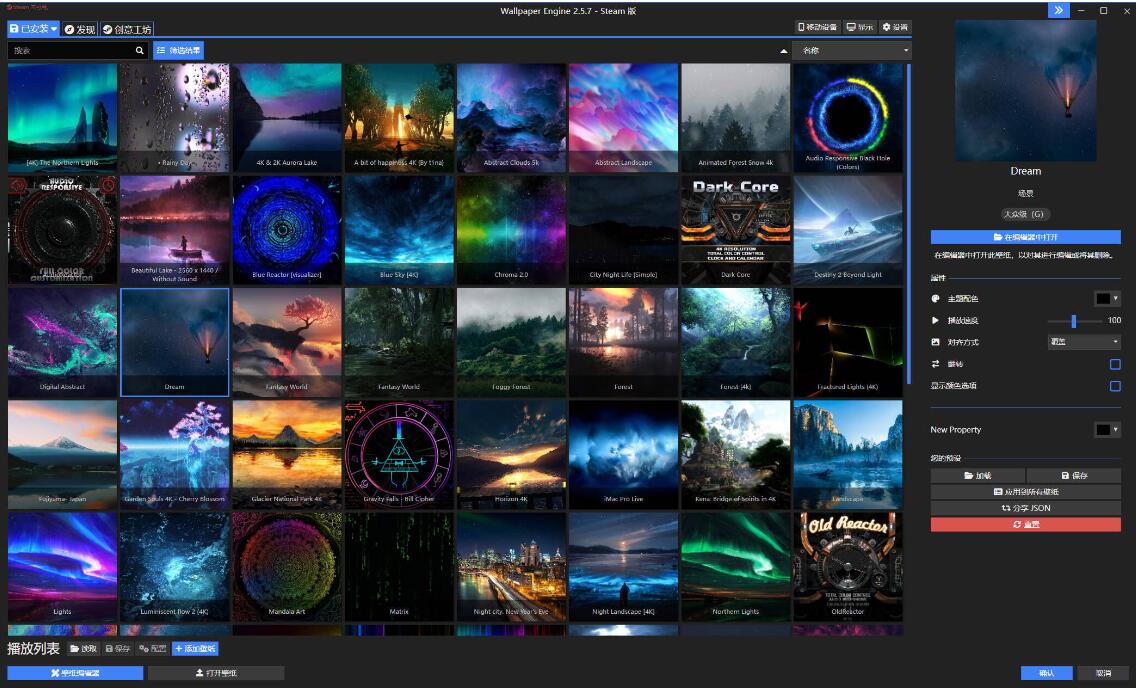Enable the 翻转 flip checkbox
The image size is (1136, 688).
(1115, 364)
